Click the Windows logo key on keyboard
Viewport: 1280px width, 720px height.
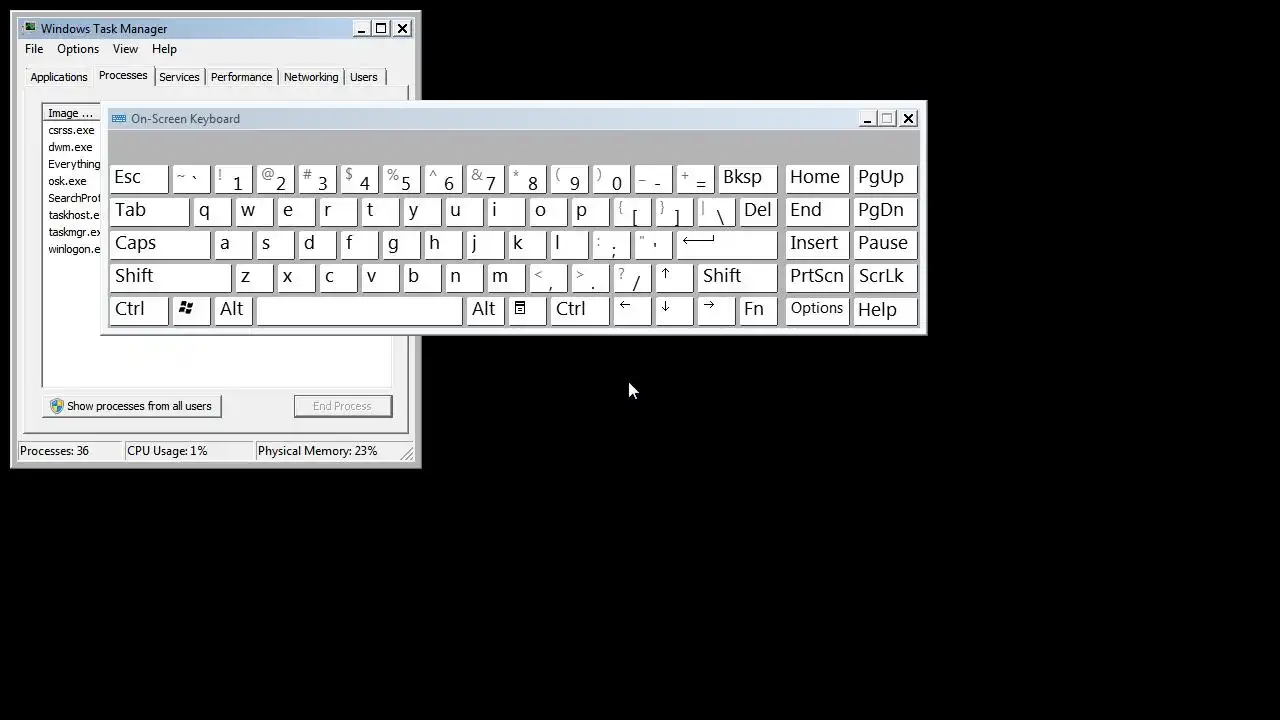191,310
